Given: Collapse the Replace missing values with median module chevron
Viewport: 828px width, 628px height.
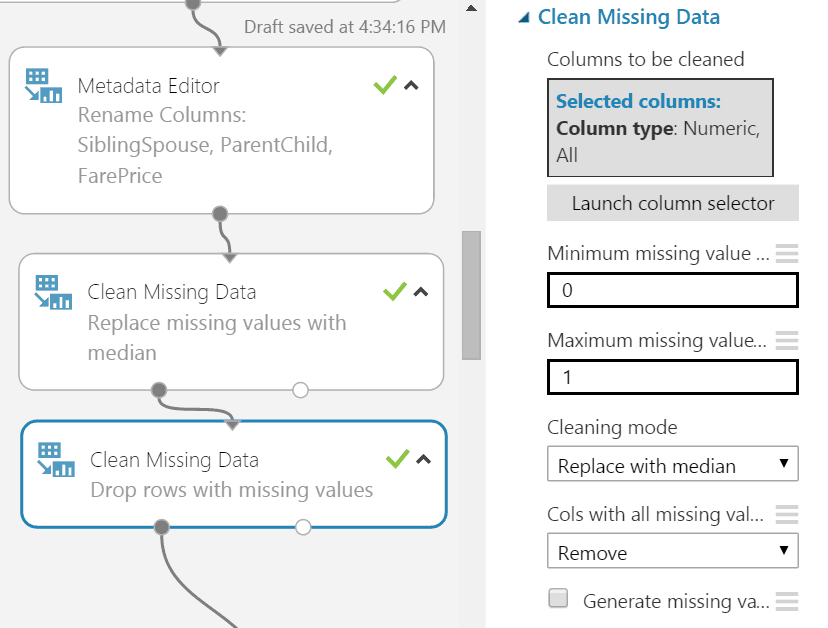Looking at the screenshot, I should pos(421,292).
